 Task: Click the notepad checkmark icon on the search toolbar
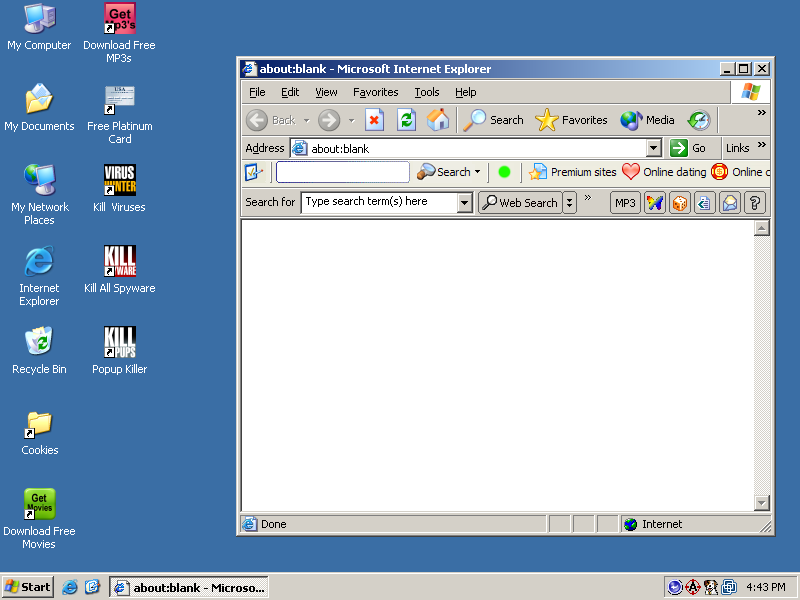254,172
